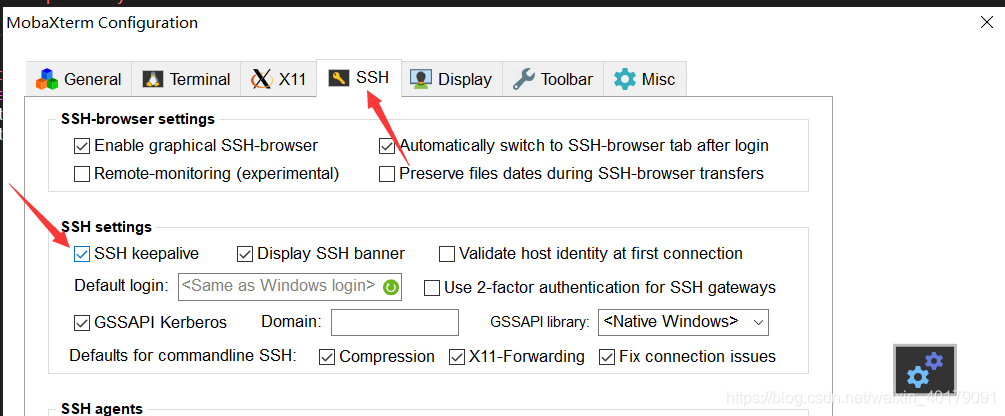The image size is (1005, 416).
Task: Toggle X11-Forwarding checkbox
Action: point(457,357)
